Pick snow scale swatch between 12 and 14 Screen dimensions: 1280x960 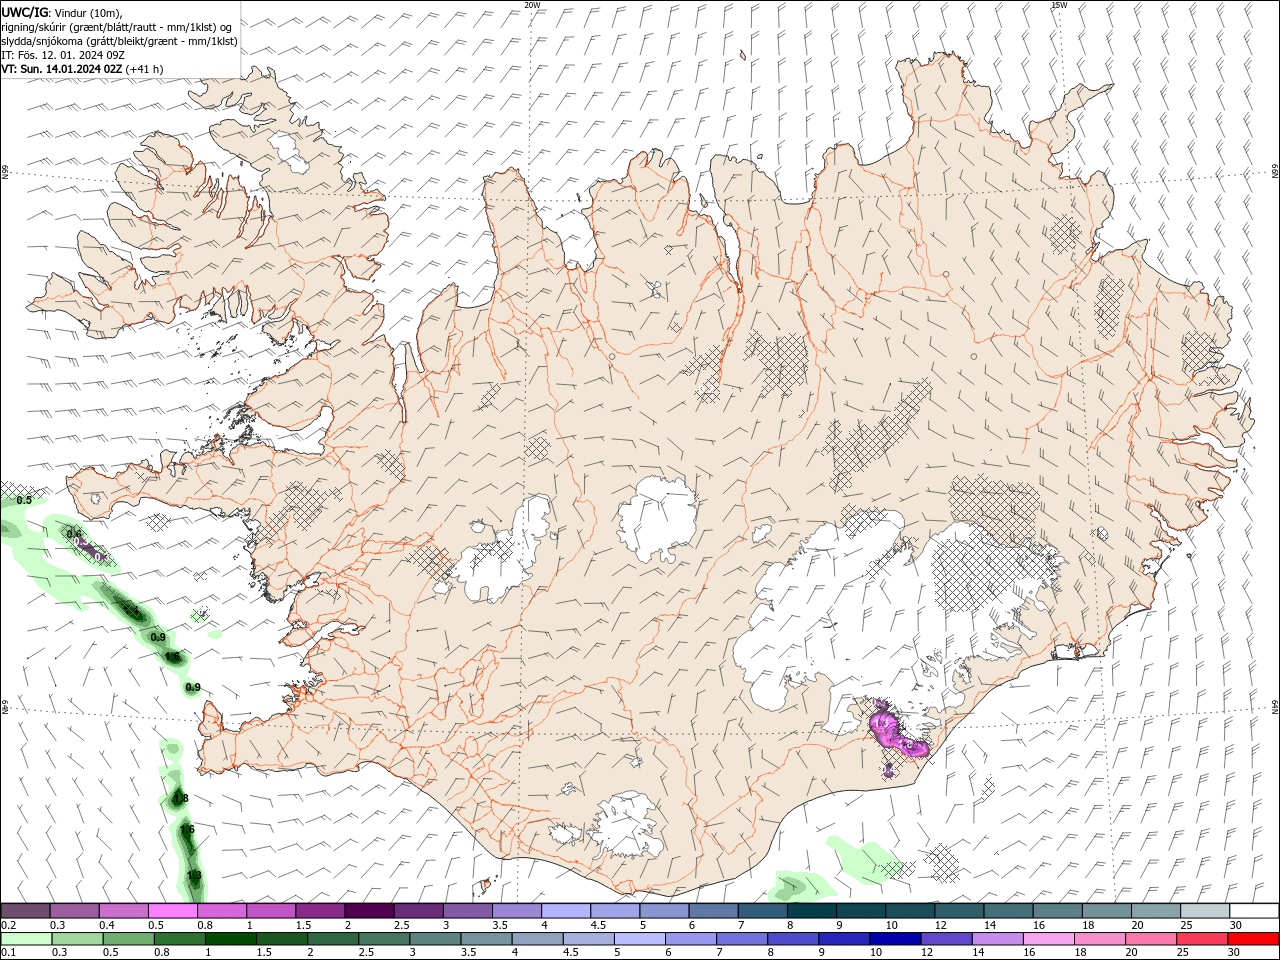coord(959,910)
